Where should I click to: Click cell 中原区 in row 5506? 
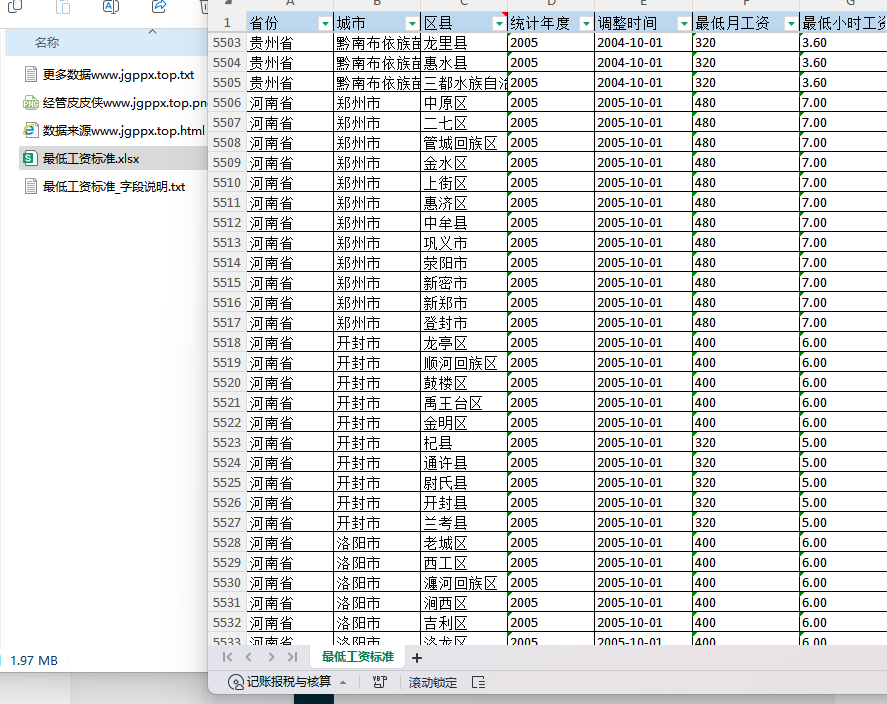(x=464, y=103)
